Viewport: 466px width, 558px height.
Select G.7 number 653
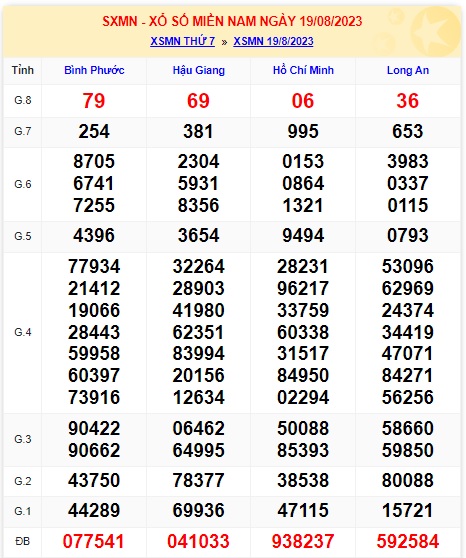pos(408,131)
